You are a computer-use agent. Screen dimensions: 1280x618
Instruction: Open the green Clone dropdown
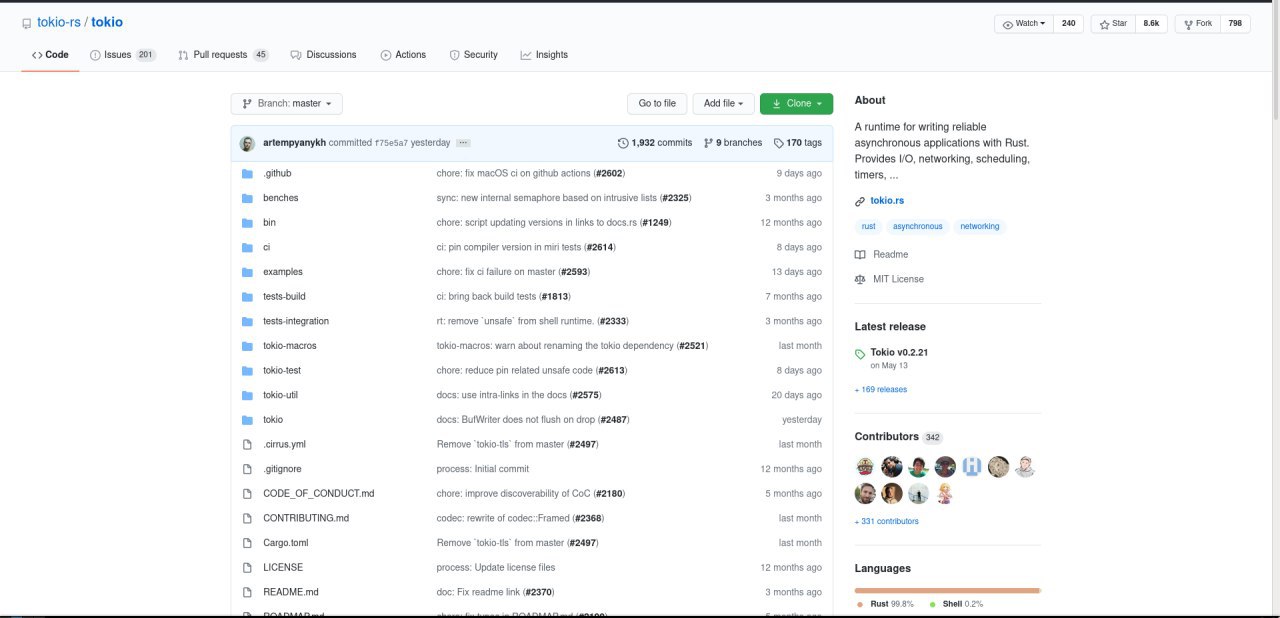796,103
